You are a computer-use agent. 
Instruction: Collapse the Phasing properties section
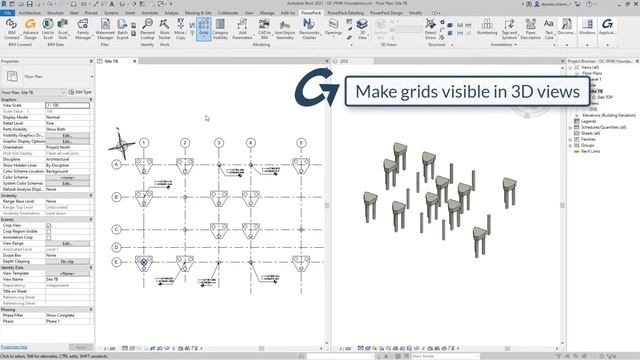[x=91, y=309]
